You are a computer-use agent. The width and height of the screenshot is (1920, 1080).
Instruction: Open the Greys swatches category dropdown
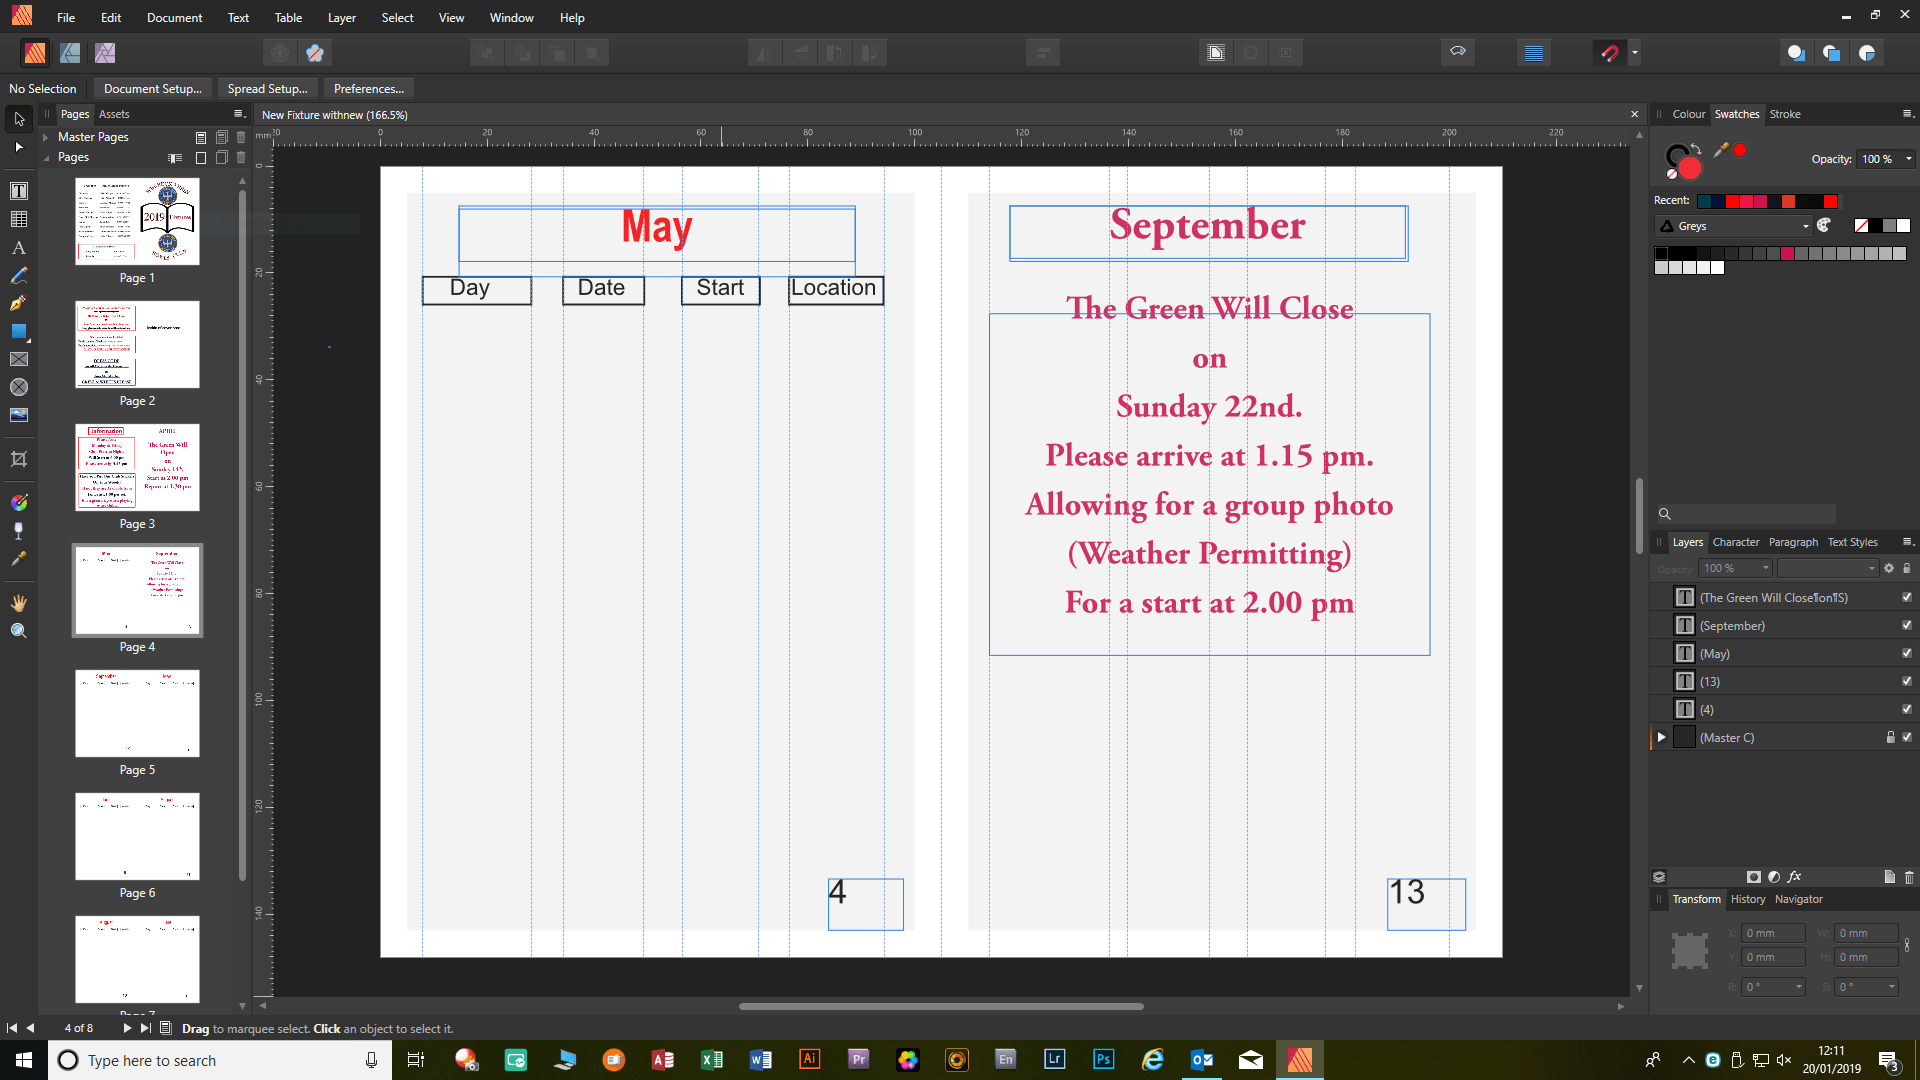point(1803,225)
